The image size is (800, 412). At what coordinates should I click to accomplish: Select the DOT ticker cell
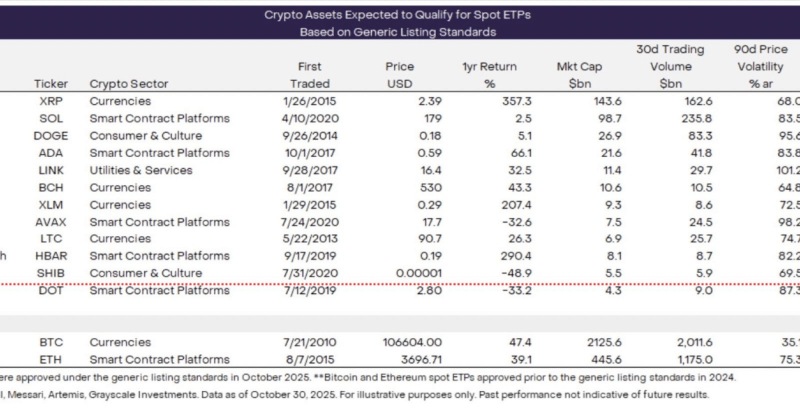click(51, 290)
